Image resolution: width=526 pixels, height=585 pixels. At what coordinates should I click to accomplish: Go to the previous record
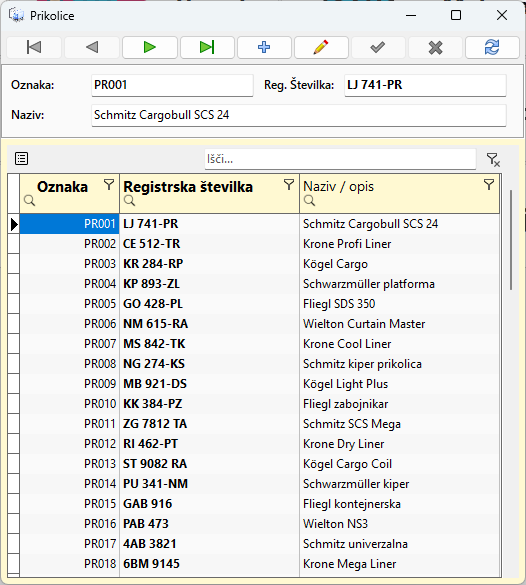coord(92,47)
